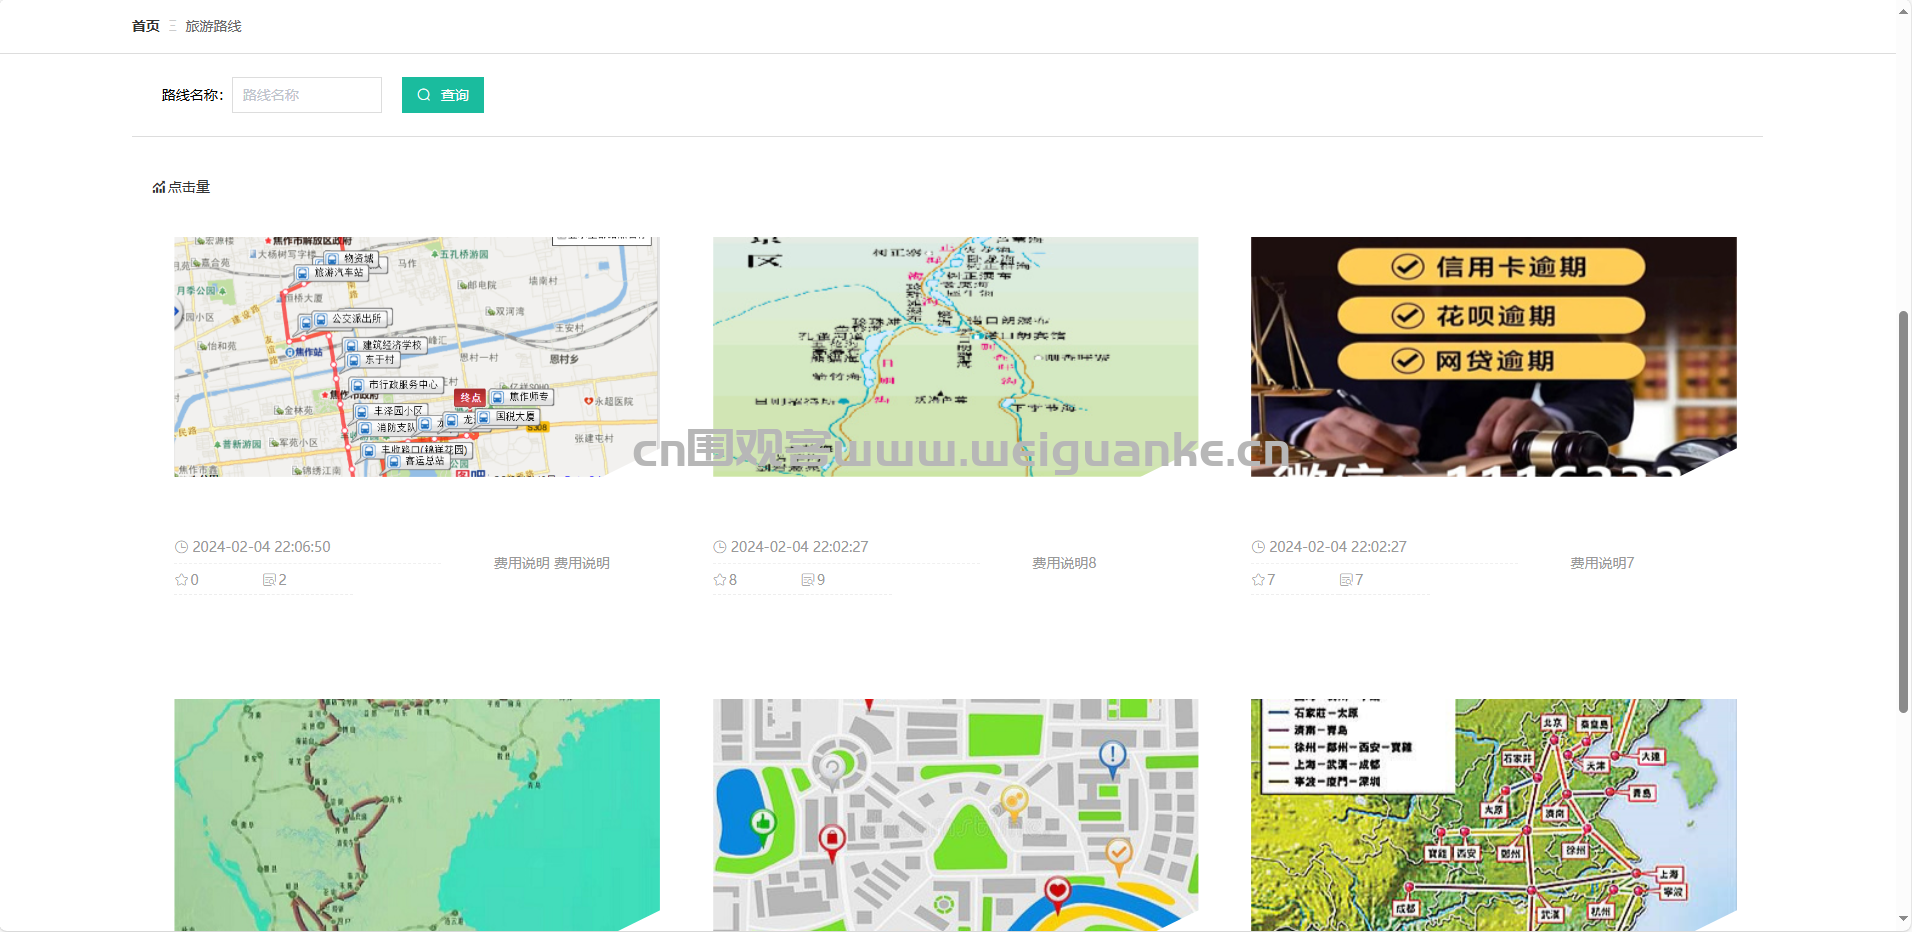
Task: Click star favorite icon showing 8
Action: click(720, 580)
